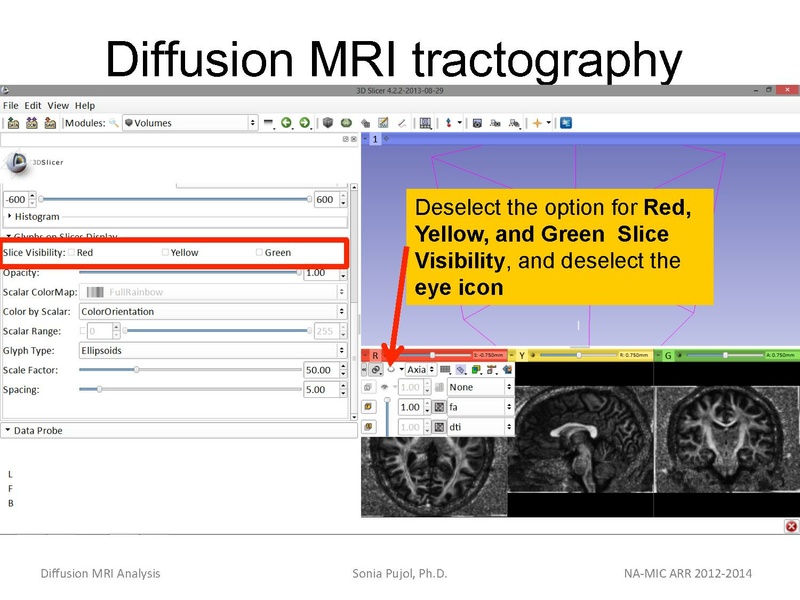Open the view layout selector icon
This screenshot has width=800, height=600.
[426, 123]
